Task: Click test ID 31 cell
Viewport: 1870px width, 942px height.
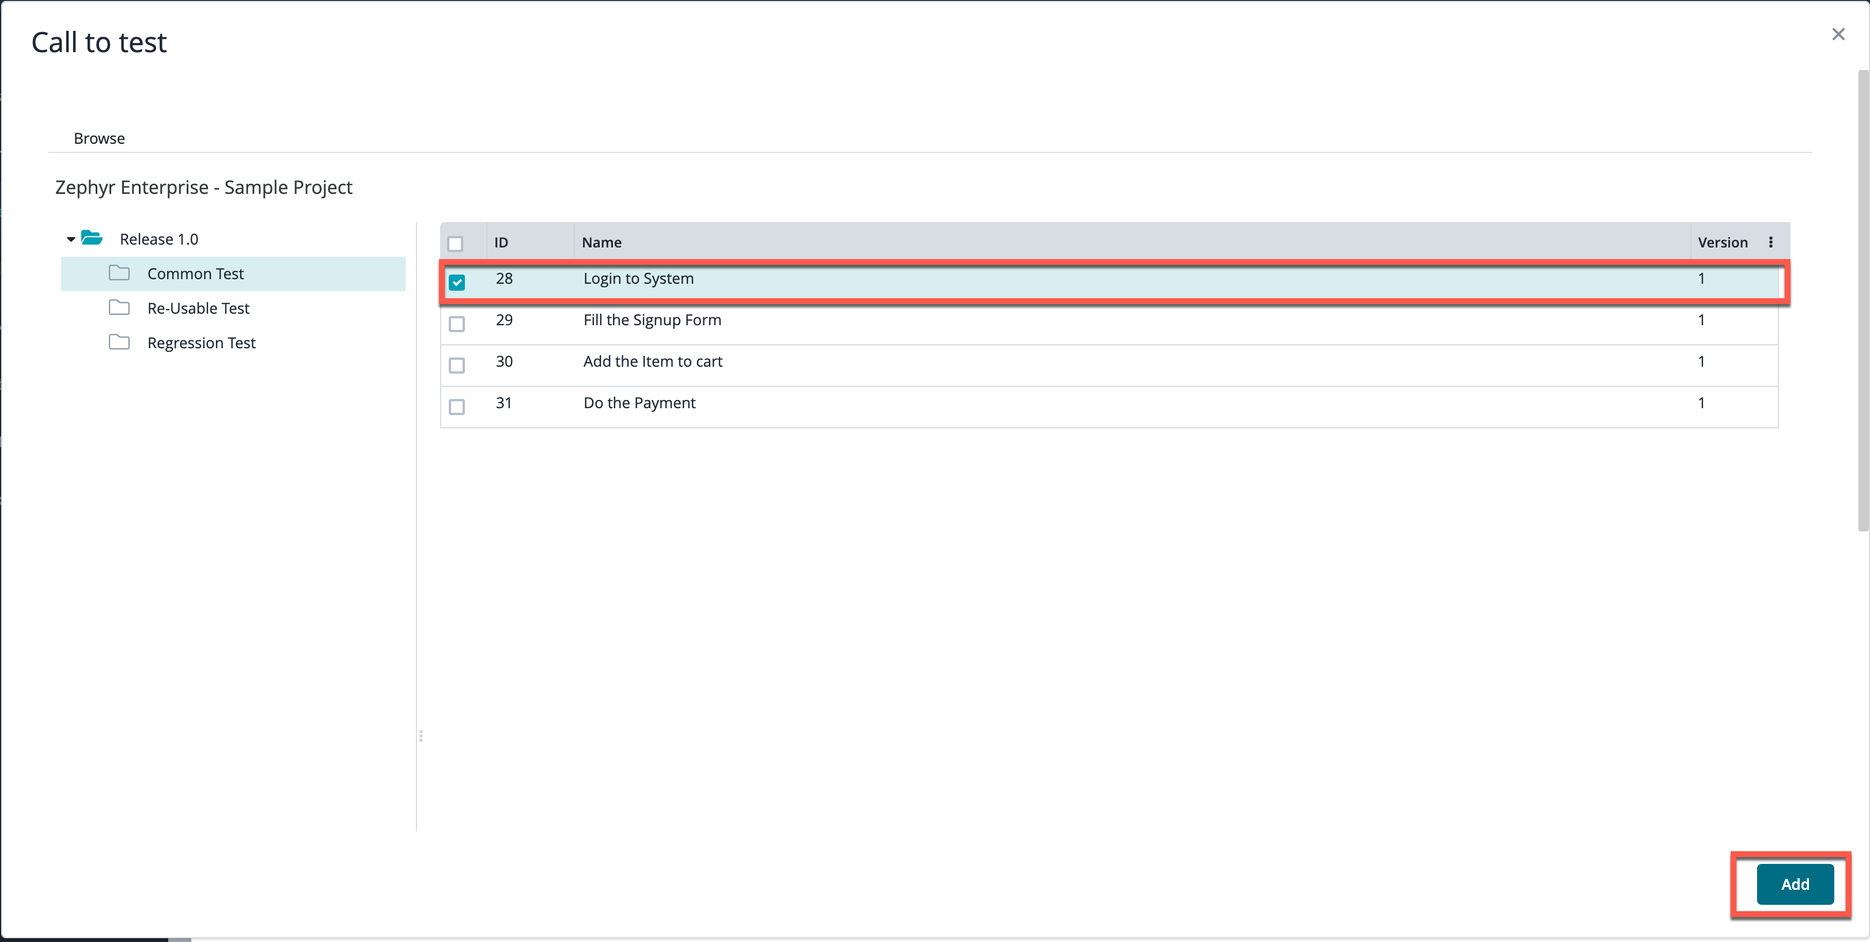Action: click(504, 403)
